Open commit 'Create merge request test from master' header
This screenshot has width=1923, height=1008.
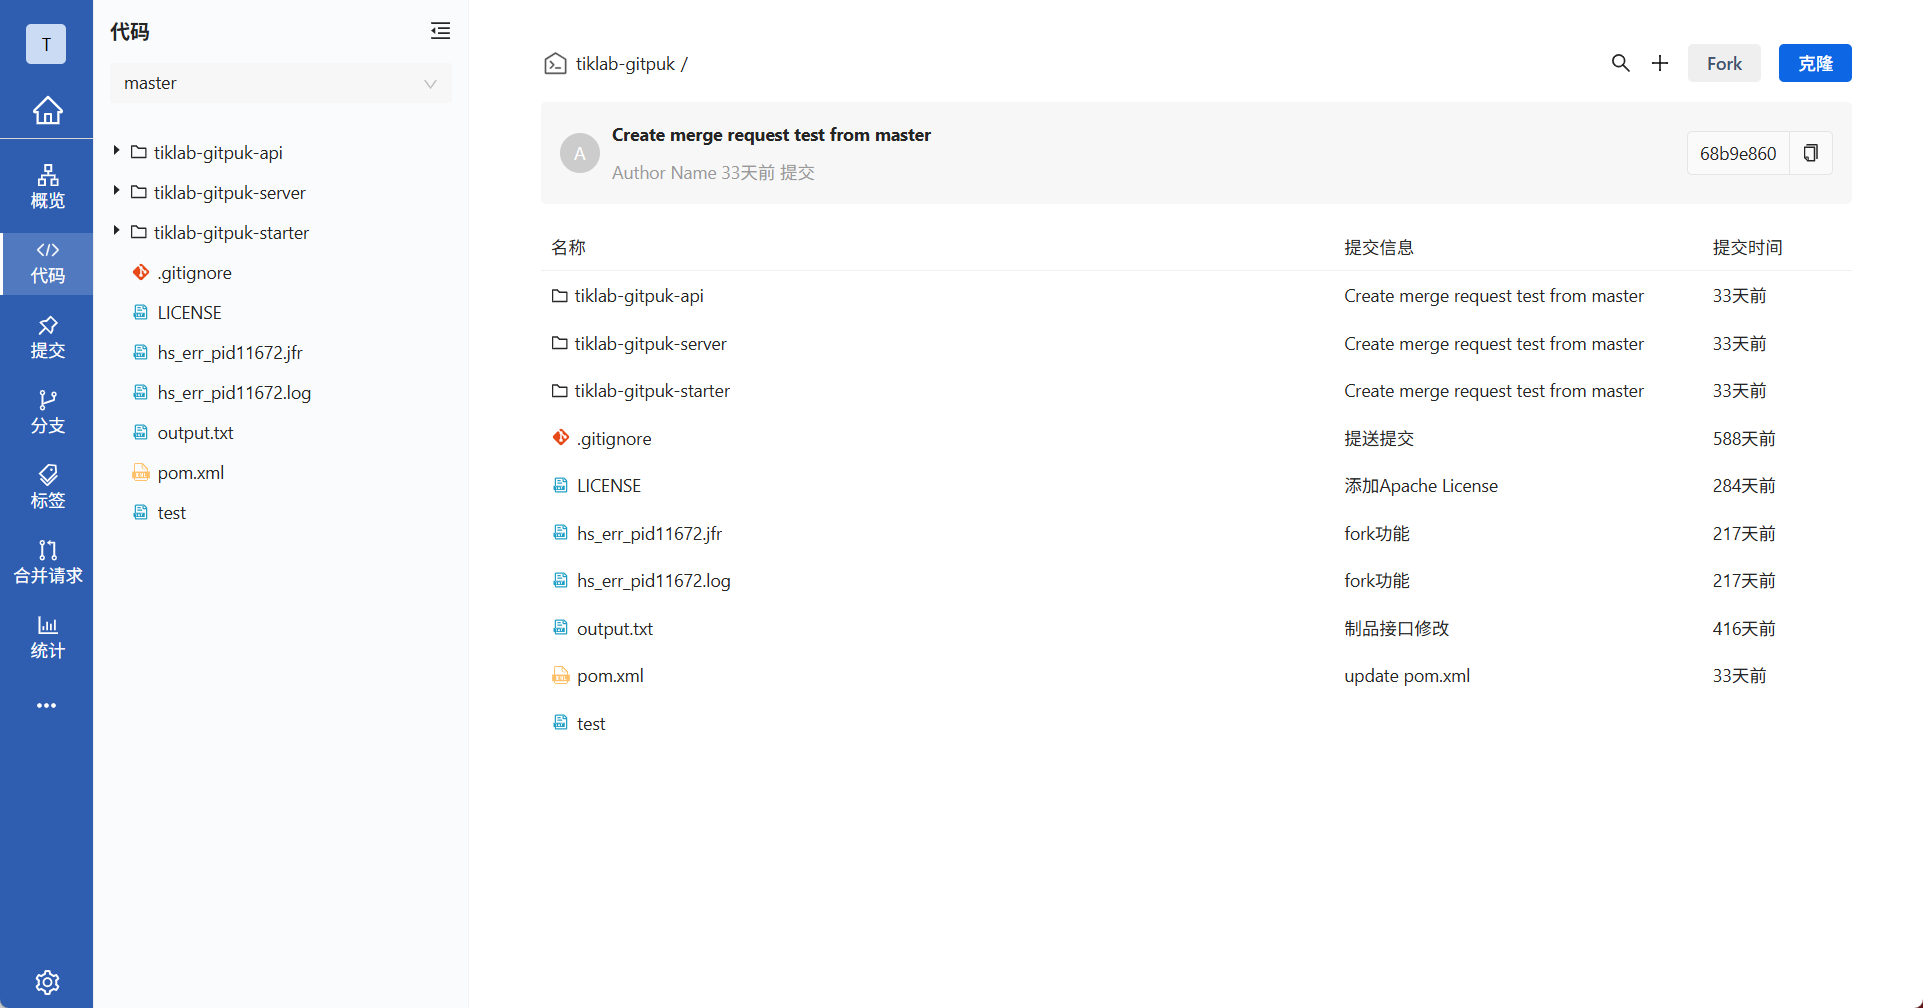point(771,135)
